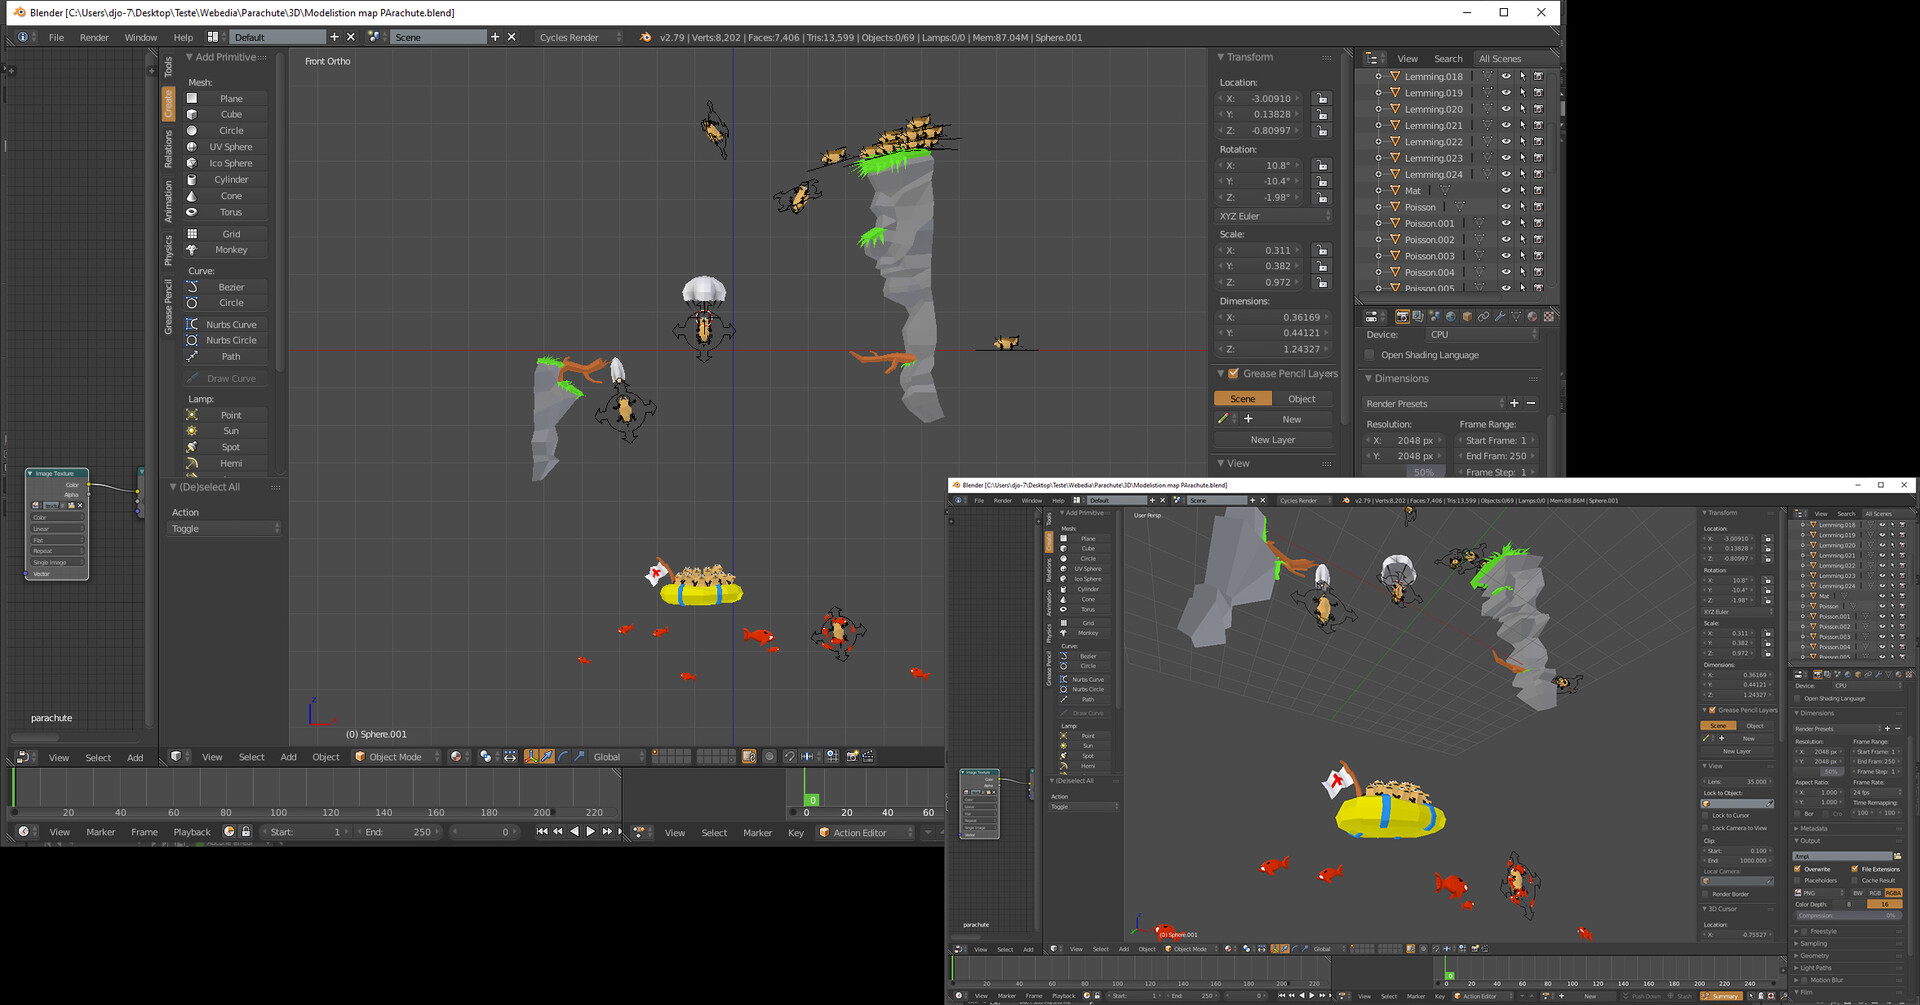Open Modifiers wrench tab in top window

coord(1500,316)
